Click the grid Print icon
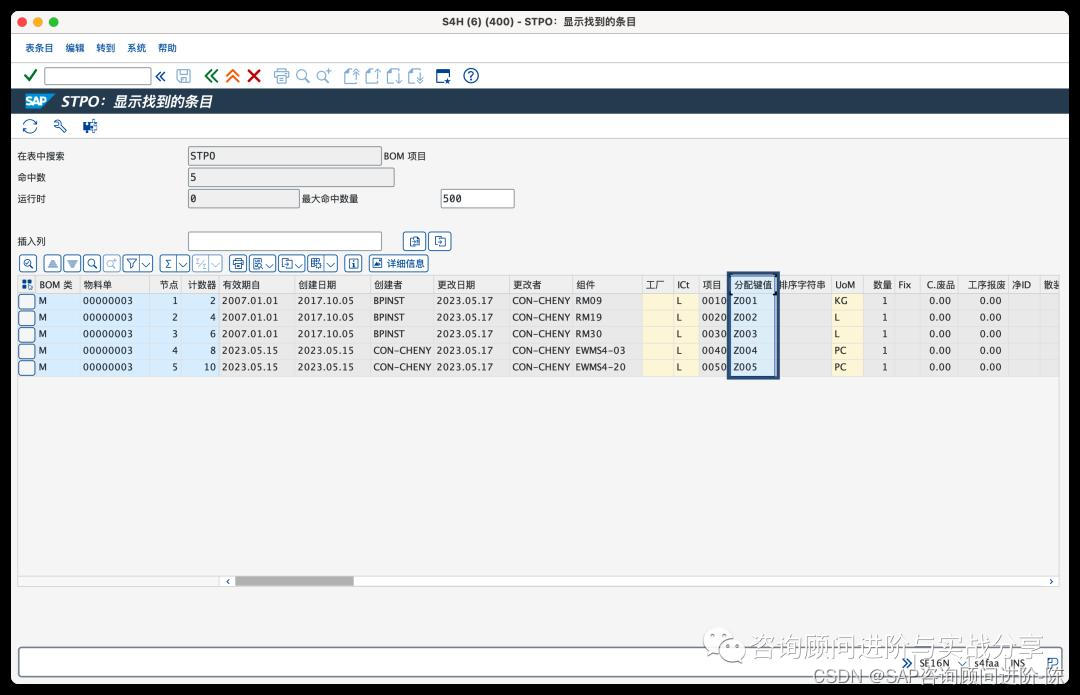 [x=238, y=263]
